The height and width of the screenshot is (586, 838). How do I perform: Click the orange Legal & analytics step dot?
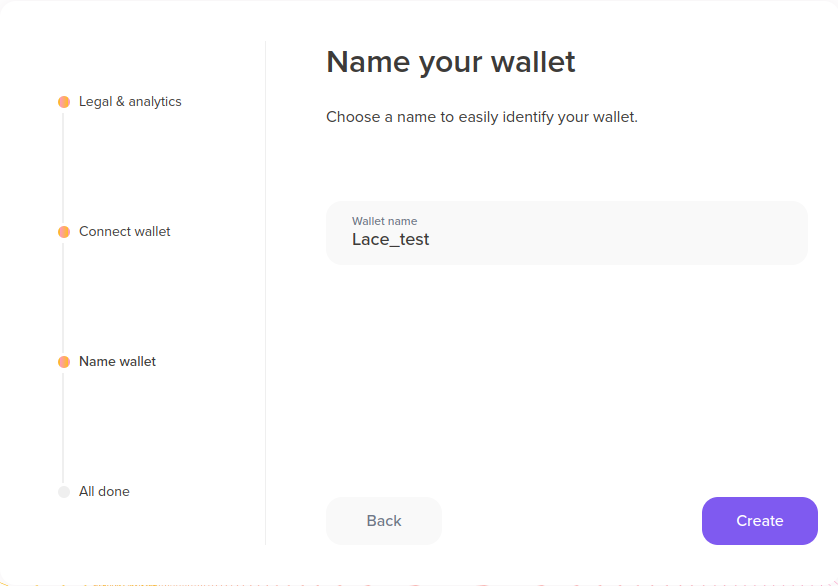[x=64, y=102]
